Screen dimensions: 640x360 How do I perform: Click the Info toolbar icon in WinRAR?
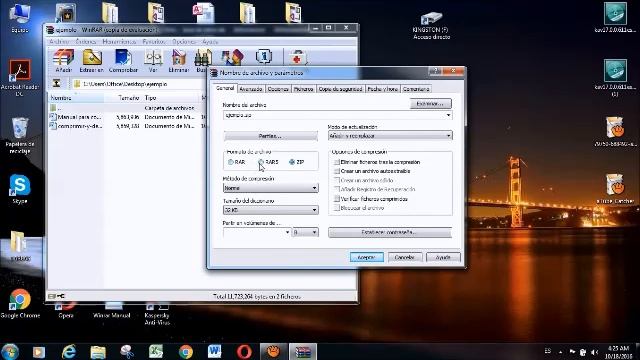point(264,57)
